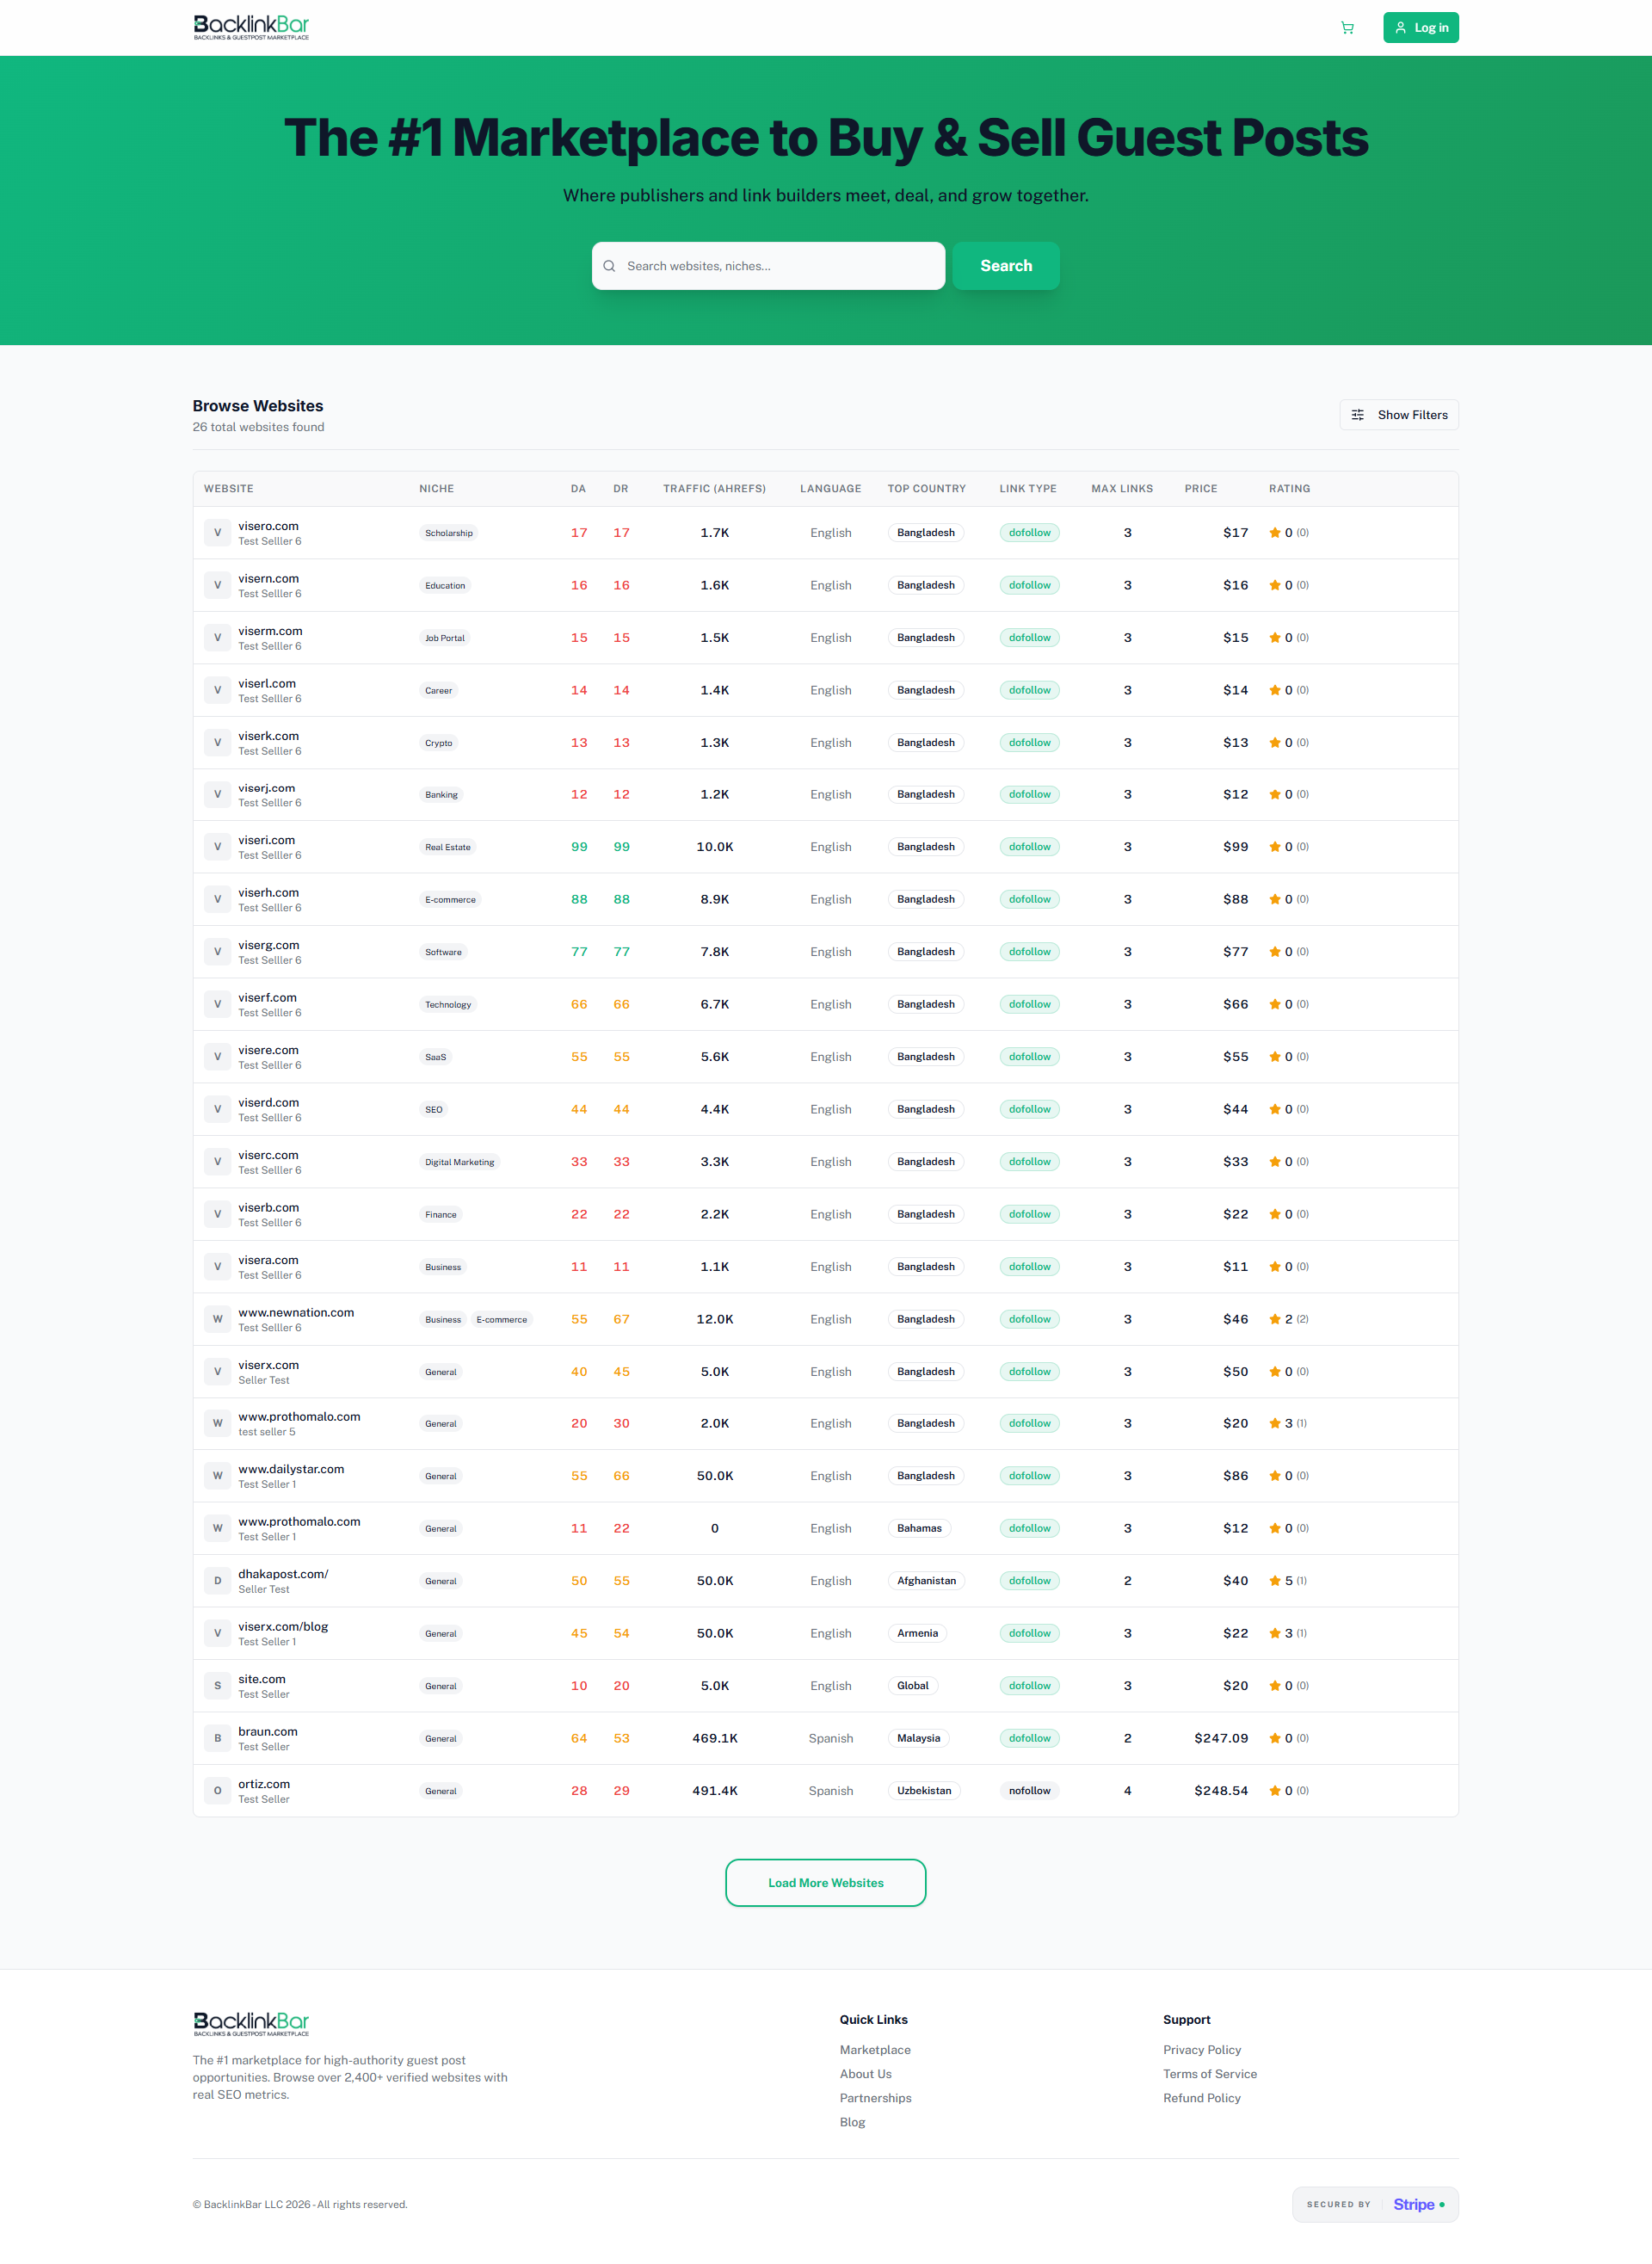Viewport: 1652px width, 2264px height.
Task: Click the nofollow badge on ortiz.com row
Action: pyautogui.click(x=1029, y=1791)
